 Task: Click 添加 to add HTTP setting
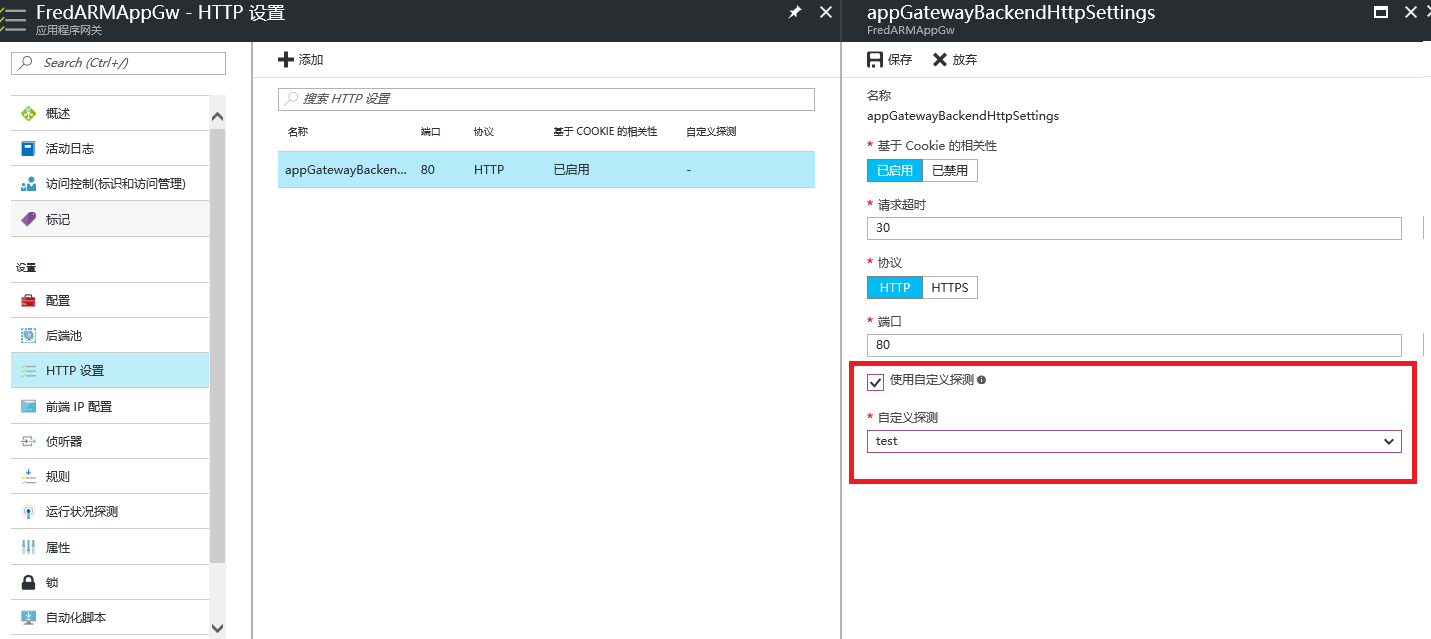point(301,60)
